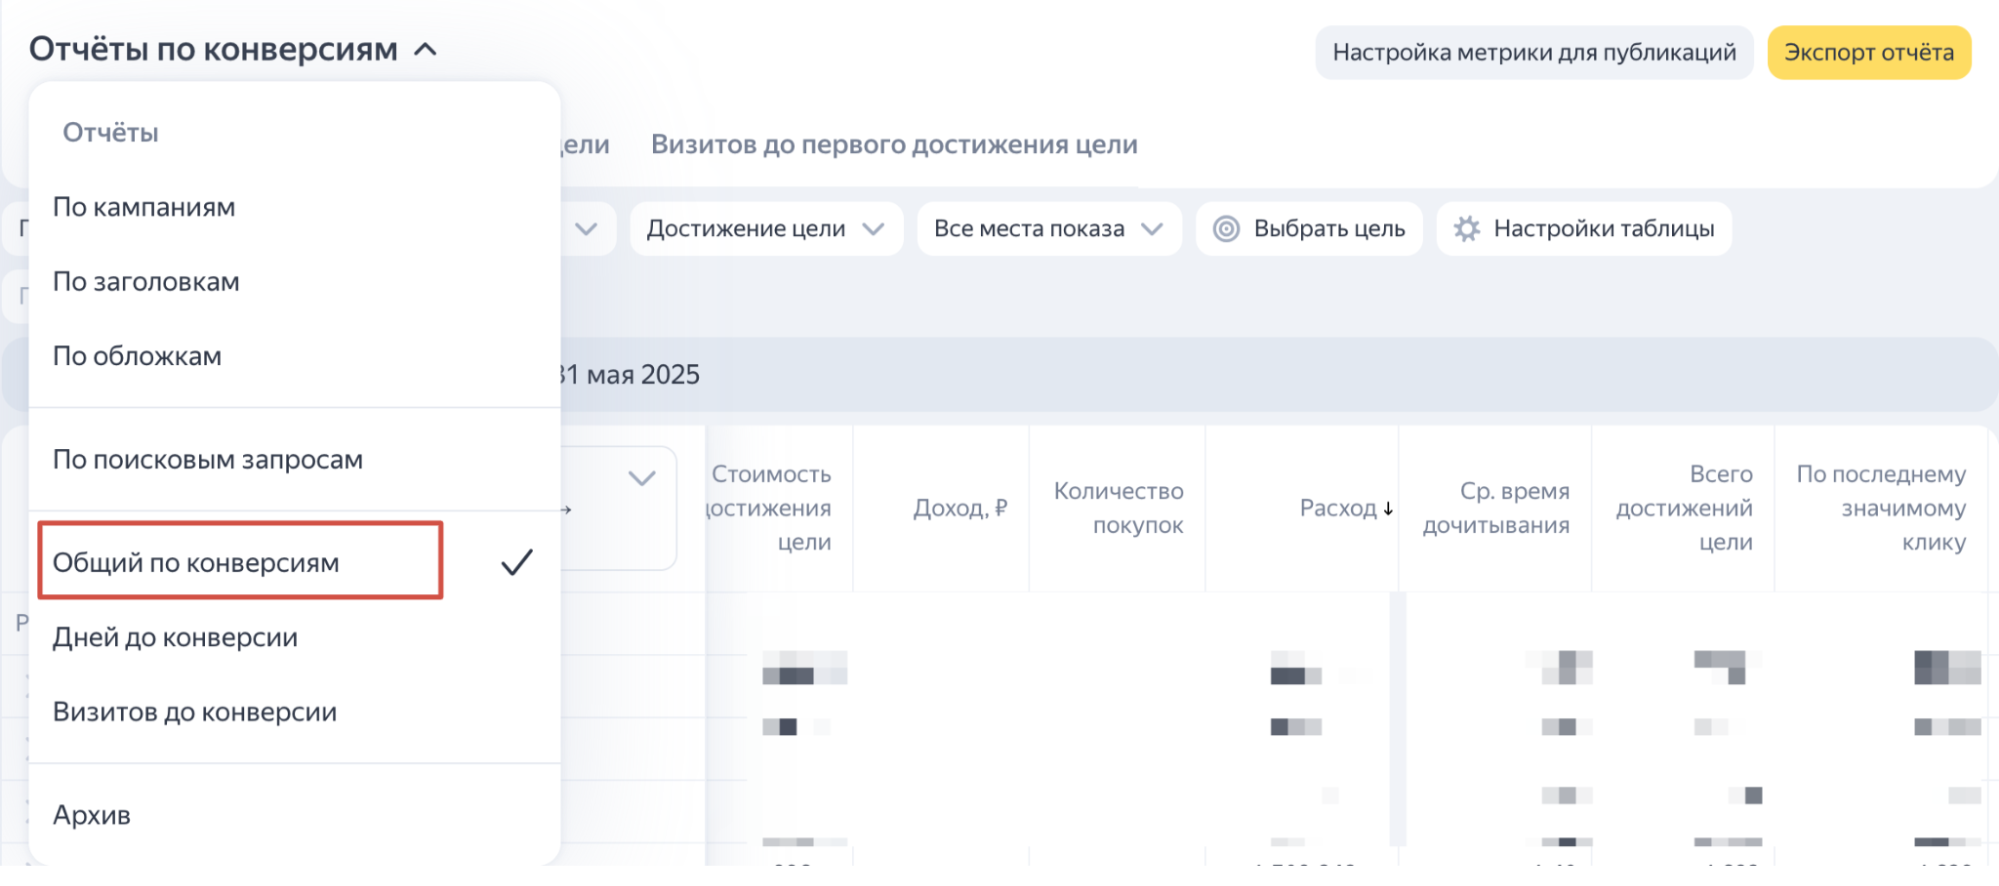Switch to Визитов до первого достижения цели tab
This screenshot has width=1999, height=886.
pos(894,145)
